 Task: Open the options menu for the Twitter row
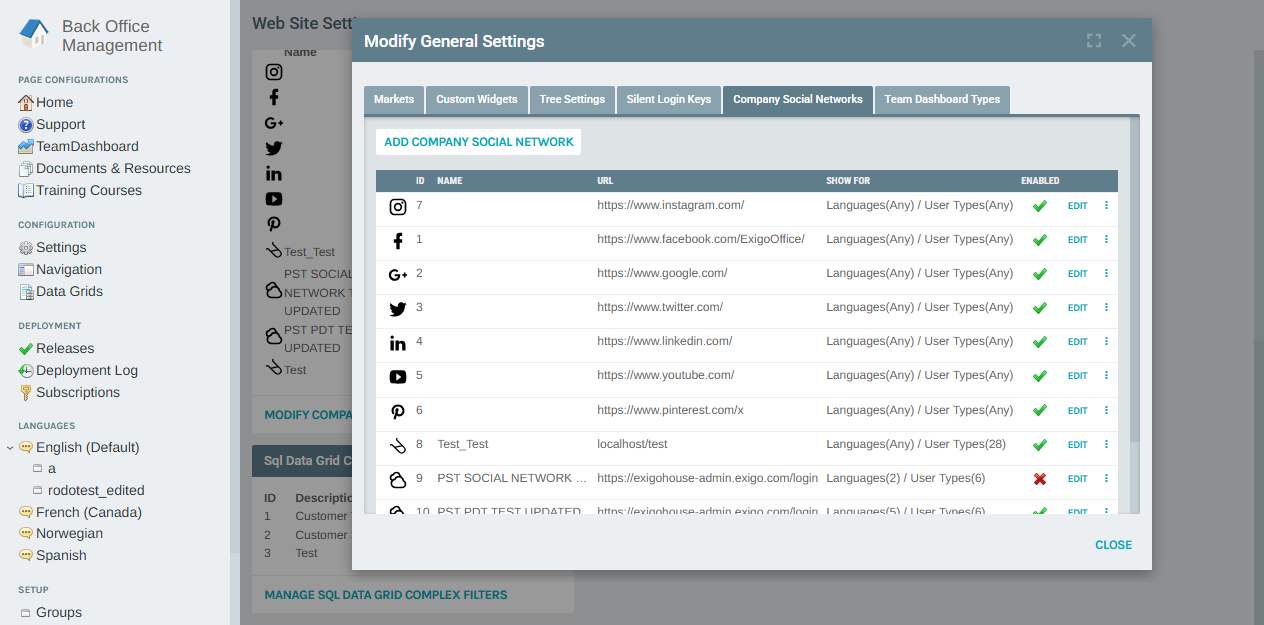1106,308
